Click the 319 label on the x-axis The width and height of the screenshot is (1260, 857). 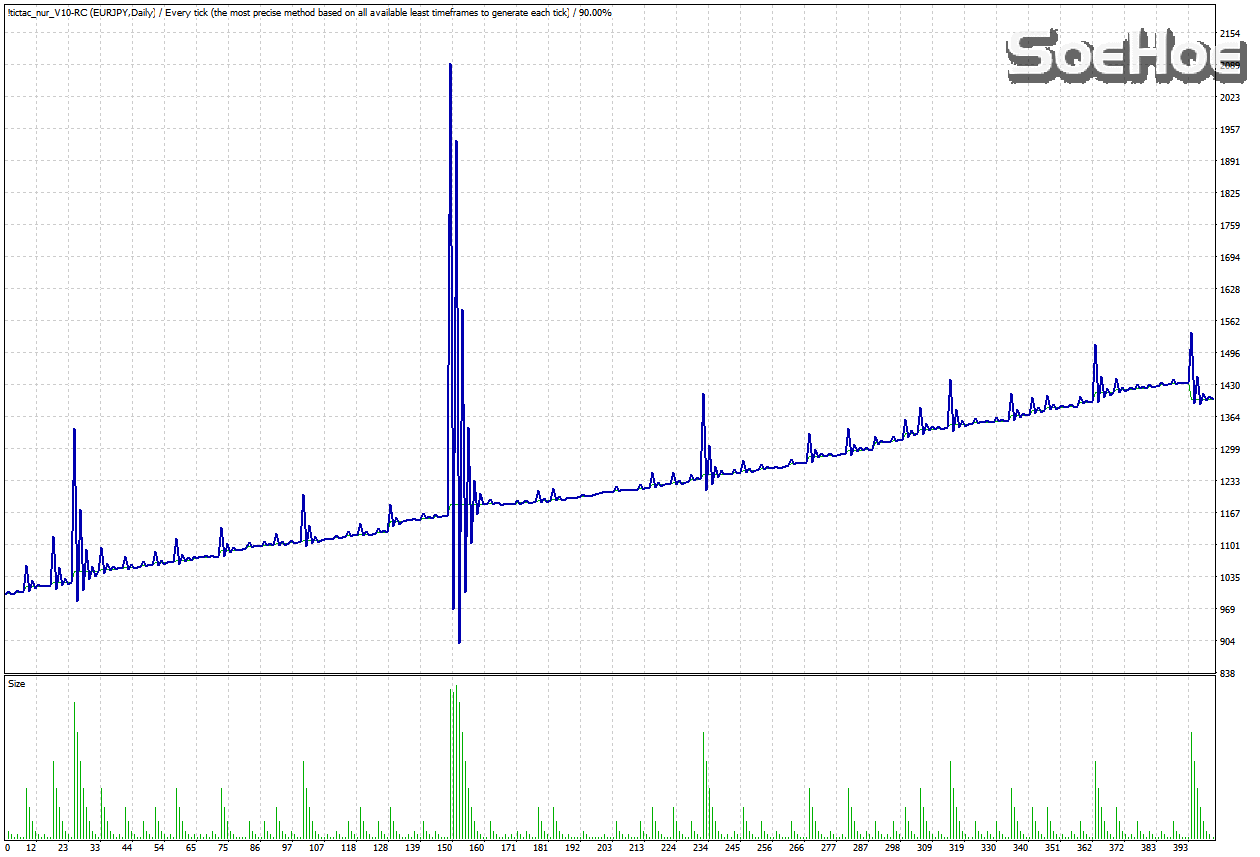pyautogui.click(x=957, y=848)
